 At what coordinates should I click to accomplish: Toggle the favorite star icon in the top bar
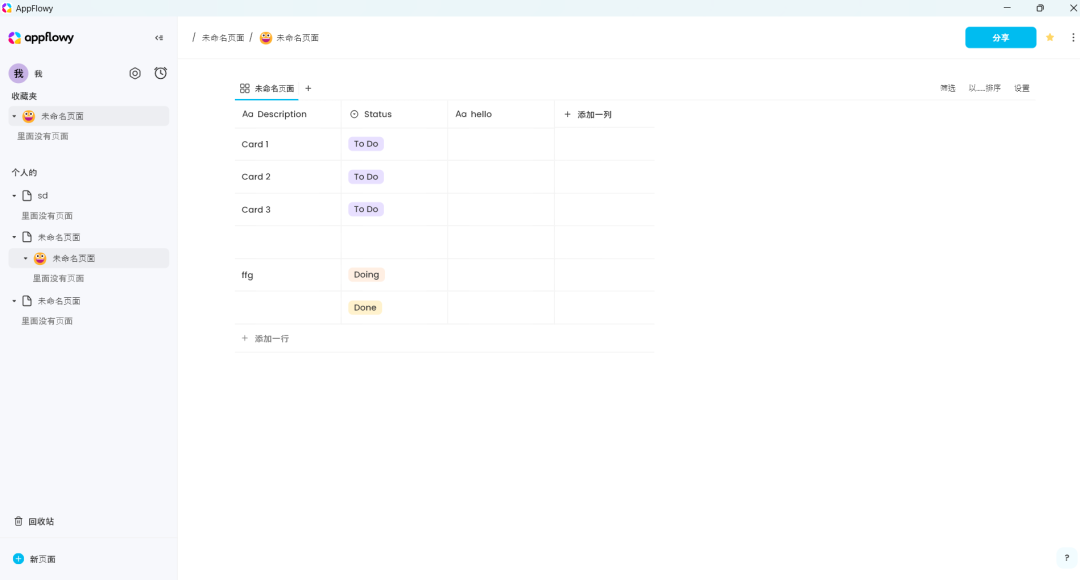(x=1050, y=37)
